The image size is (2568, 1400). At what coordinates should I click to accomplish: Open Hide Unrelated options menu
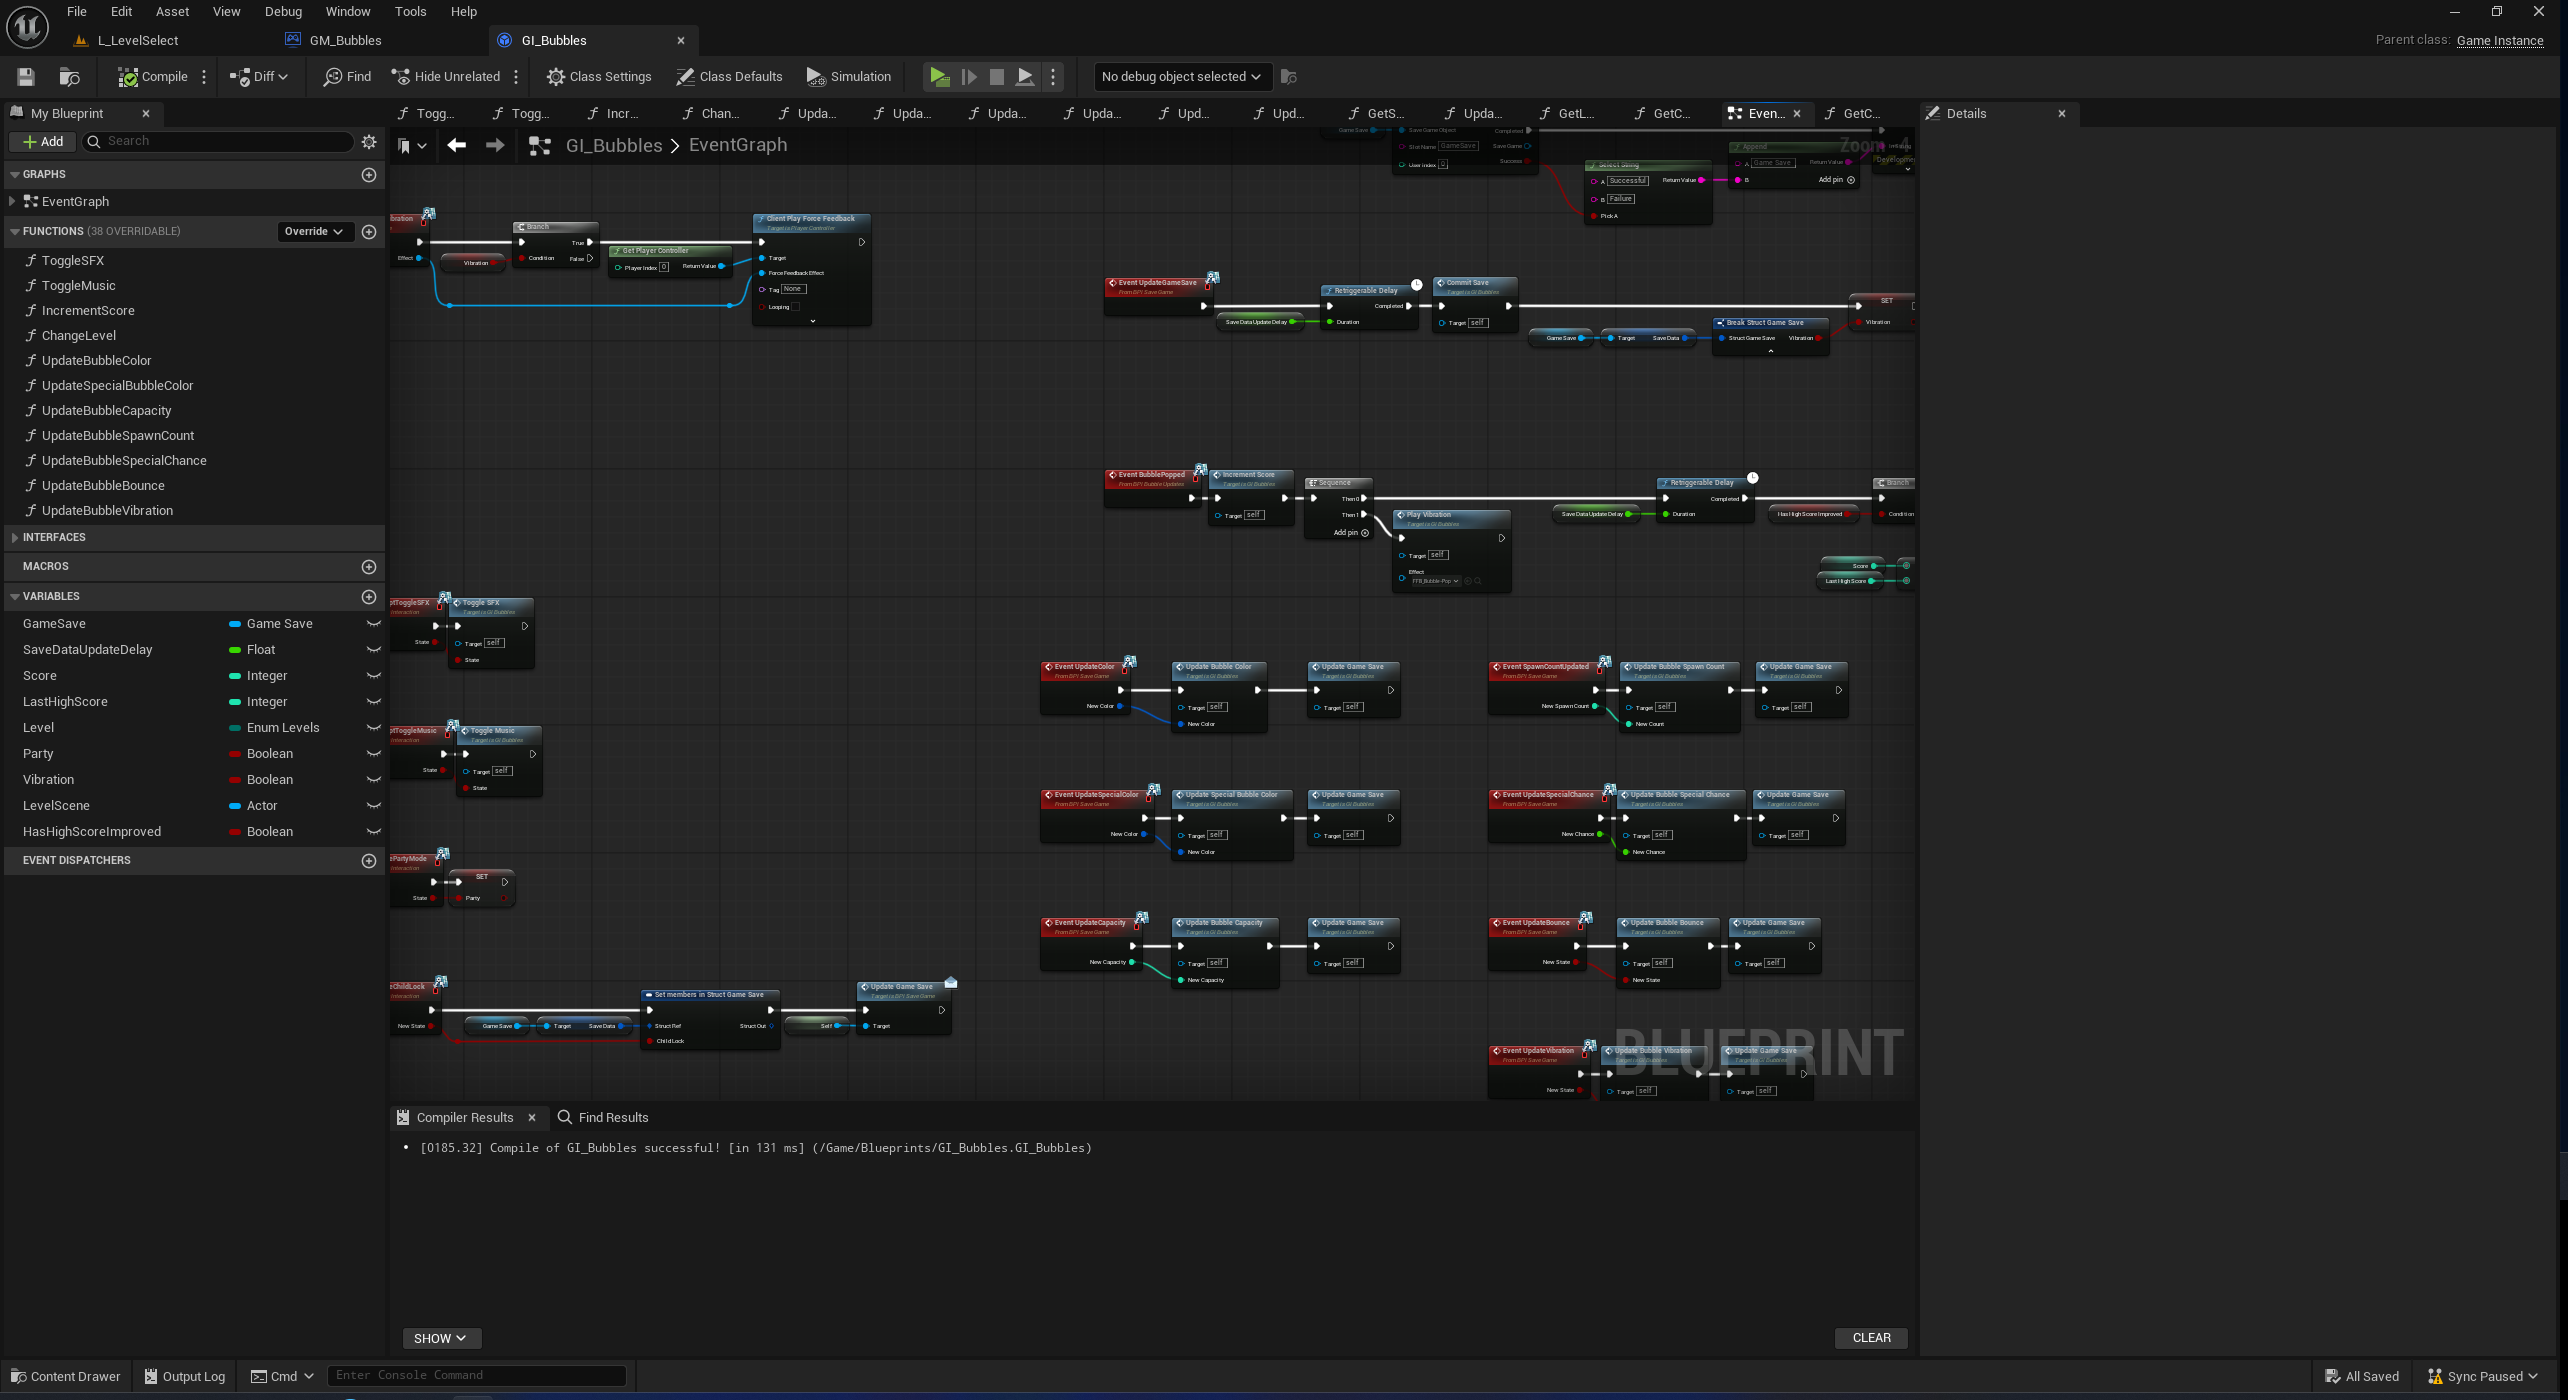pos(516,77)
